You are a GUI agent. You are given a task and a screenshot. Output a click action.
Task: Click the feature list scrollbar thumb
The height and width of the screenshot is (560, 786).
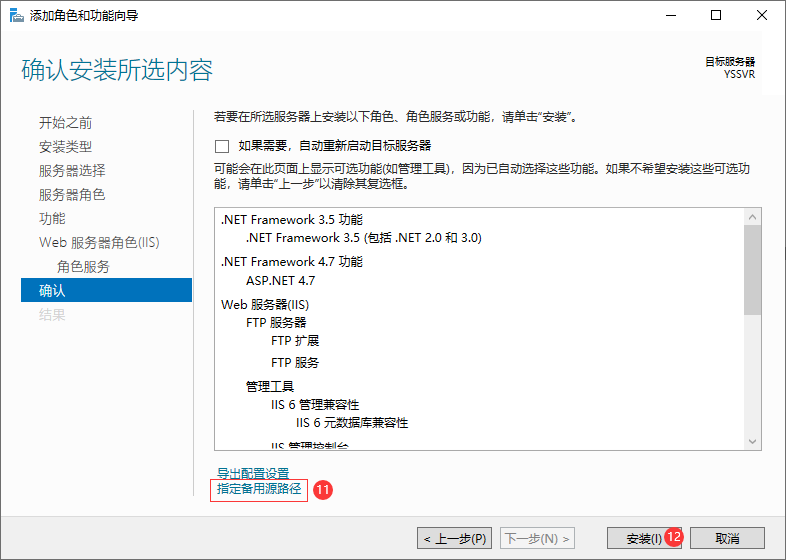752,270
